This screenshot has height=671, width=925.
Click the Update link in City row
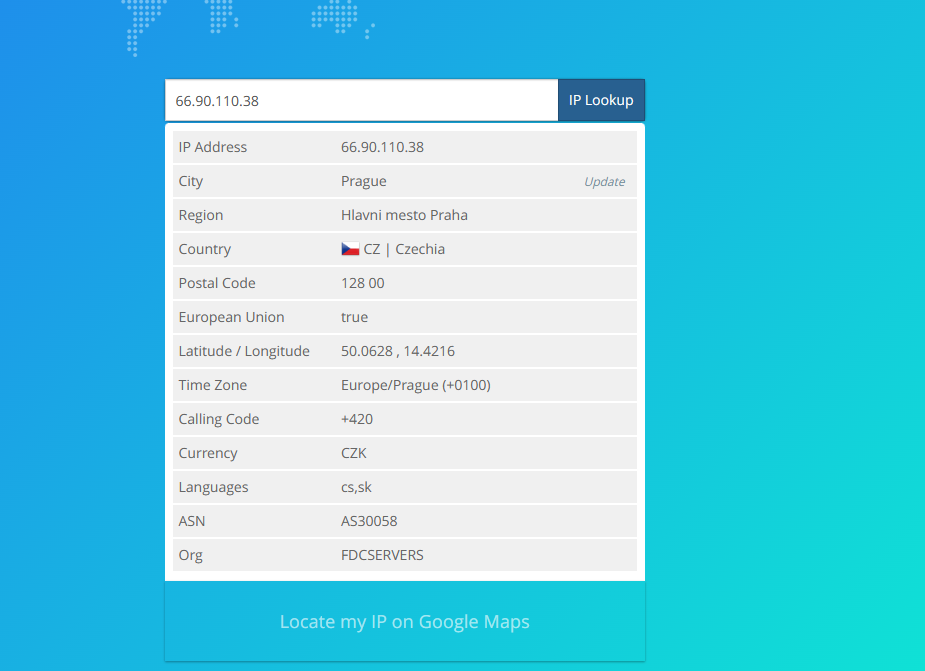(605, 182)
